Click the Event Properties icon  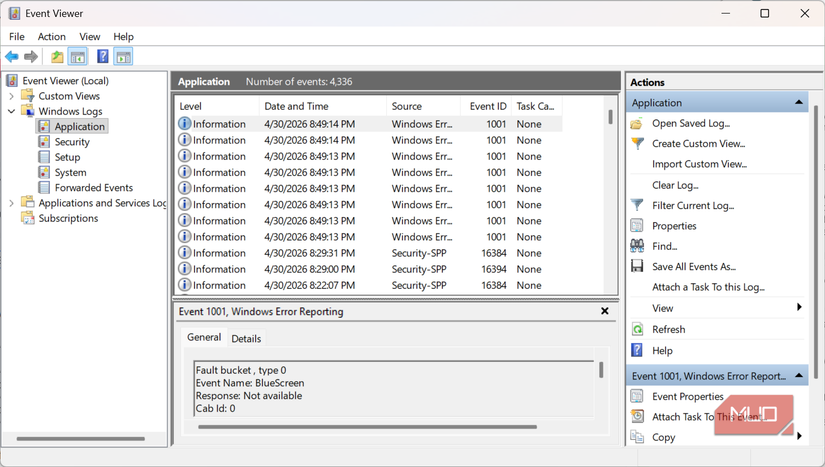tap(637, 396)
